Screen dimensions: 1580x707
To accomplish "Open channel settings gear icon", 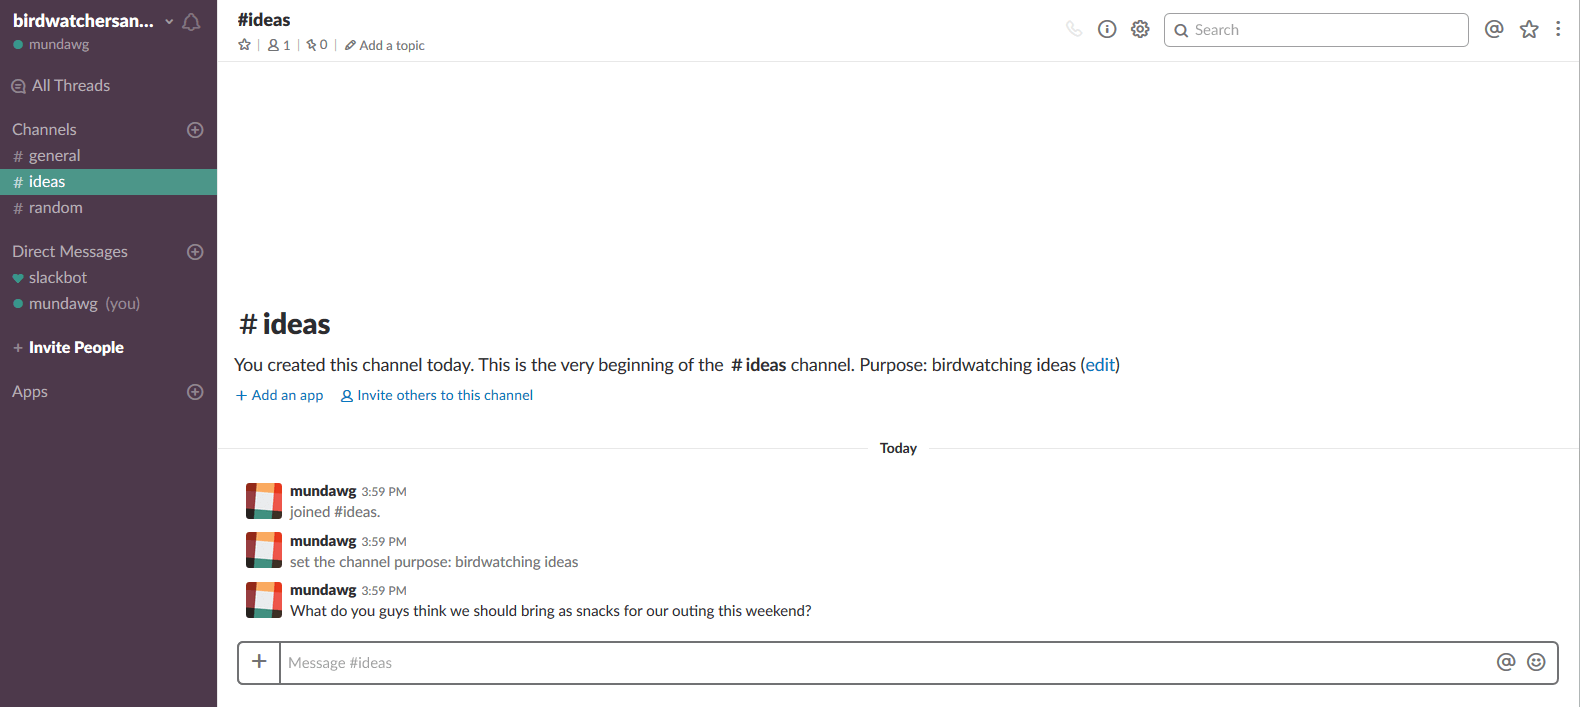I will (1140, 29).
